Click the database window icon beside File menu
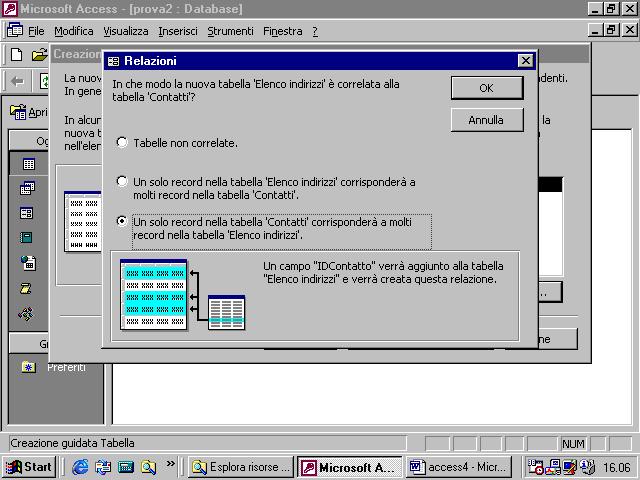This screenshot has width=640, height=480. click(x=15, y=31)
